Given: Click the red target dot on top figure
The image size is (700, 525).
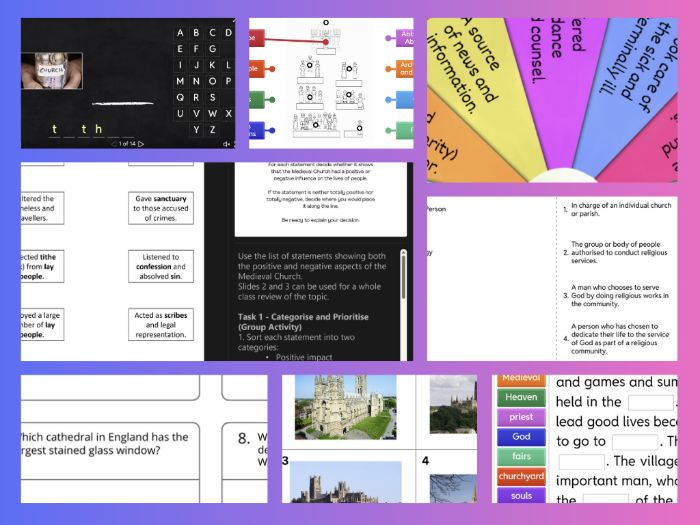Looking at the screenshot, I should pyautogui.click(x=326, y=42).
